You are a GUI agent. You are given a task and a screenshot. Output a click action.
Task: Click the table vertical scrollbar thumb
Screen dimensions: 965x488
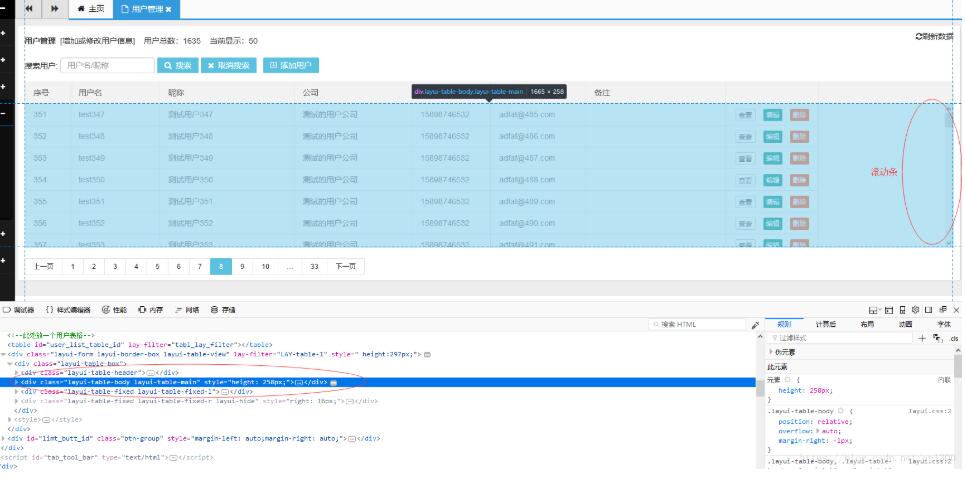click(x=948, y=117)
